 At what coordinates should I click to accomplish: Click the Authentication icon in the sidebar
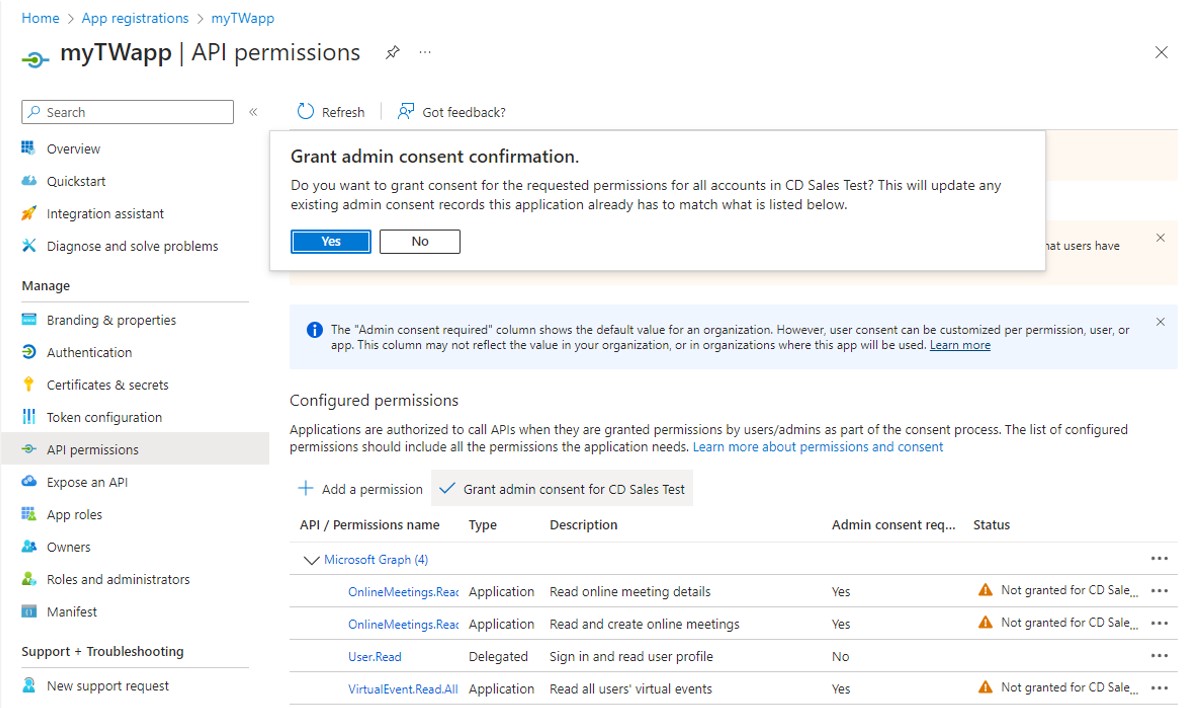tap(29, 352)
